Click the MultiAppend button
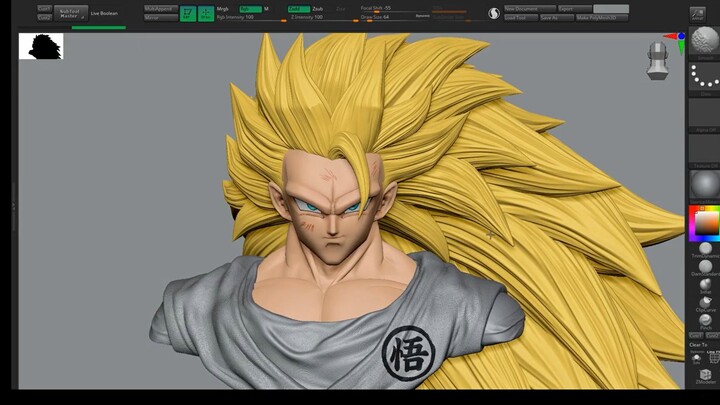The height and width of the screenshot is (405, 720). [161, 9]
